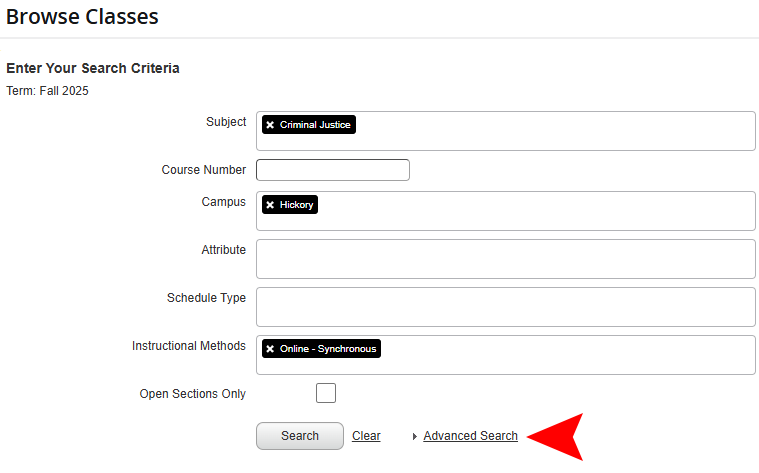Click the Attribute label

pos(224,250)
